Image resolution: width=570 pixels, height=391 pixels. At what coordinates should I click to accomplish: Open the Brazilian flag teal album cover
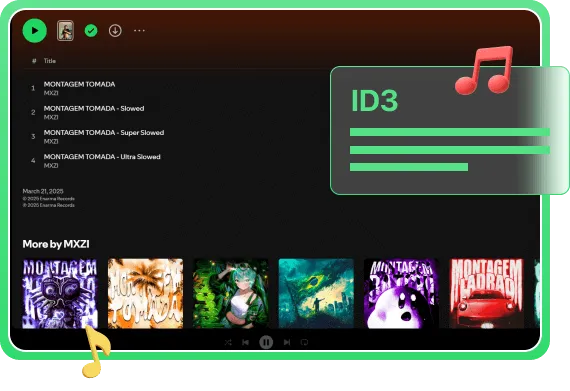coord(316,293)
